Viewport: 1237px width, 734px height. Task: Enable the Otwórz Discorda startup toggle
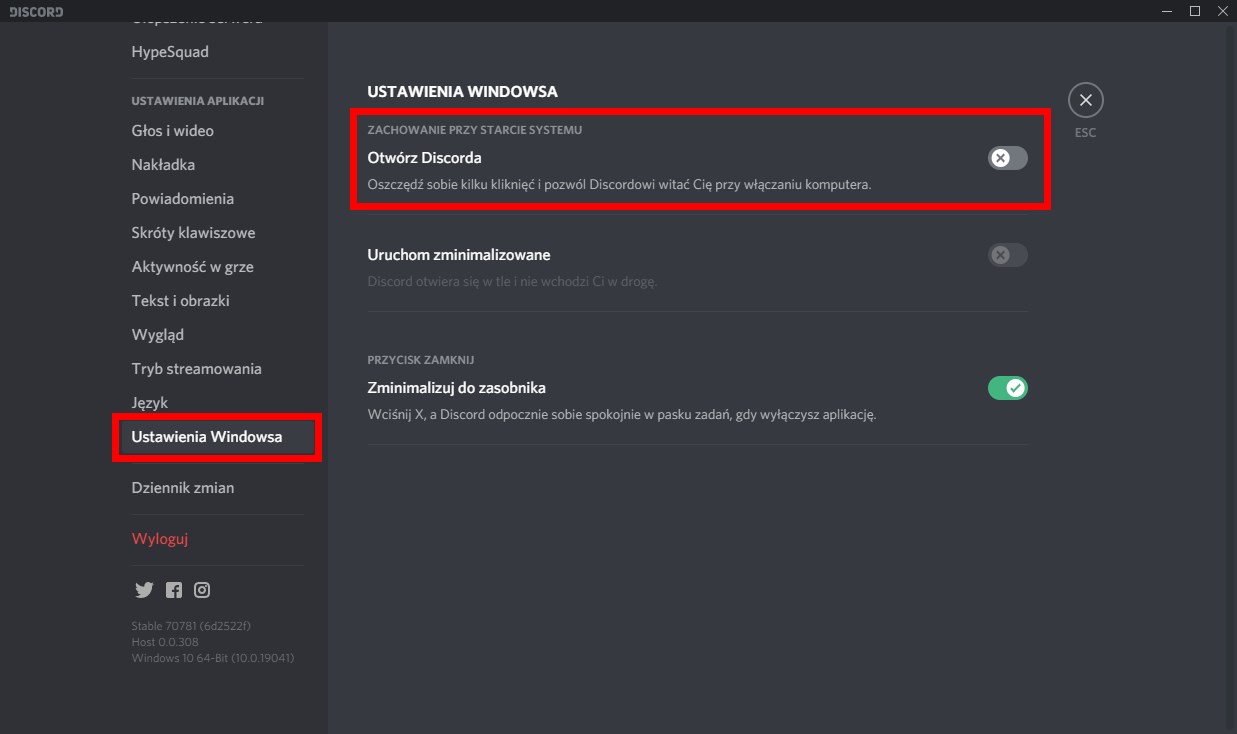(x=1007, y=158)
